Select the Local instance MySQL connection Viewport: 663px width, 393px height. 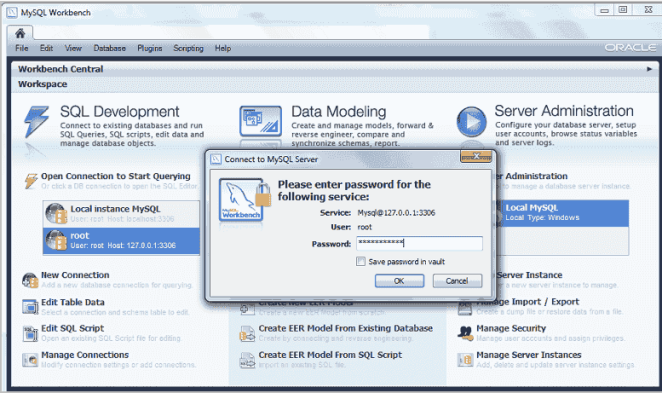click(x=121, y=214)
